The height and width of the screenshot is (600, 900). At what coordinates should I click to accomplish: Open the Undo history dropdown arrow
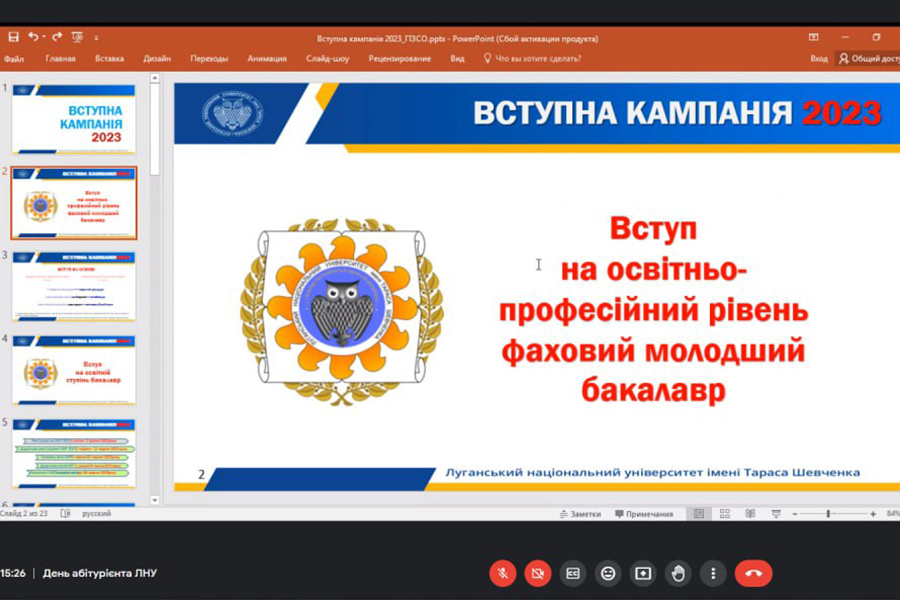click(44, 37)
